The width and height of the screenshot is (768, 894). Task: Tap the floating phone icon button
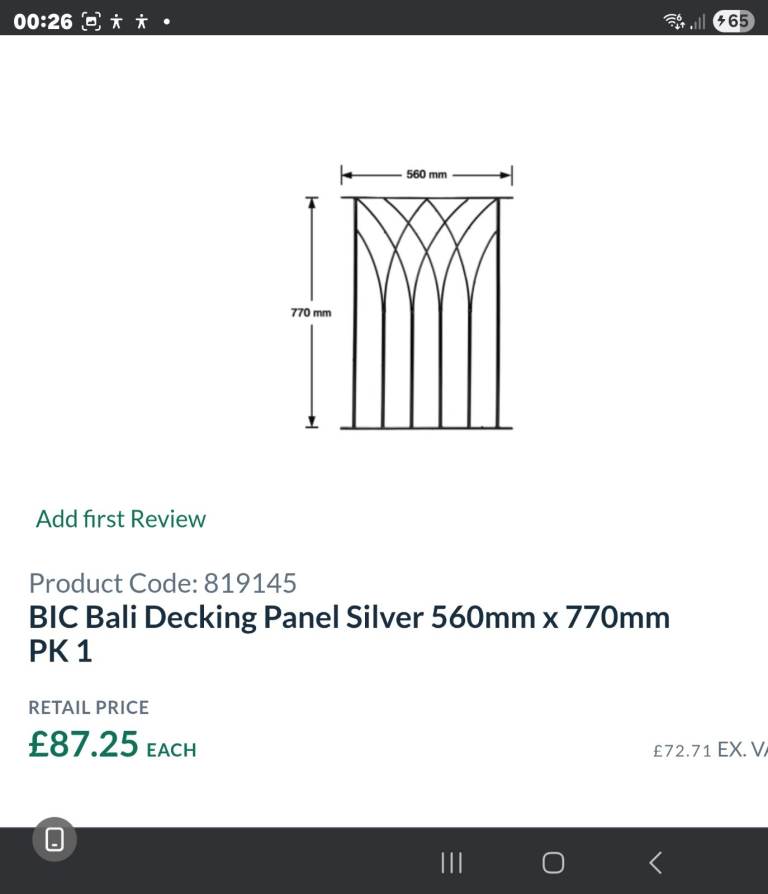(x=55, y=839)
